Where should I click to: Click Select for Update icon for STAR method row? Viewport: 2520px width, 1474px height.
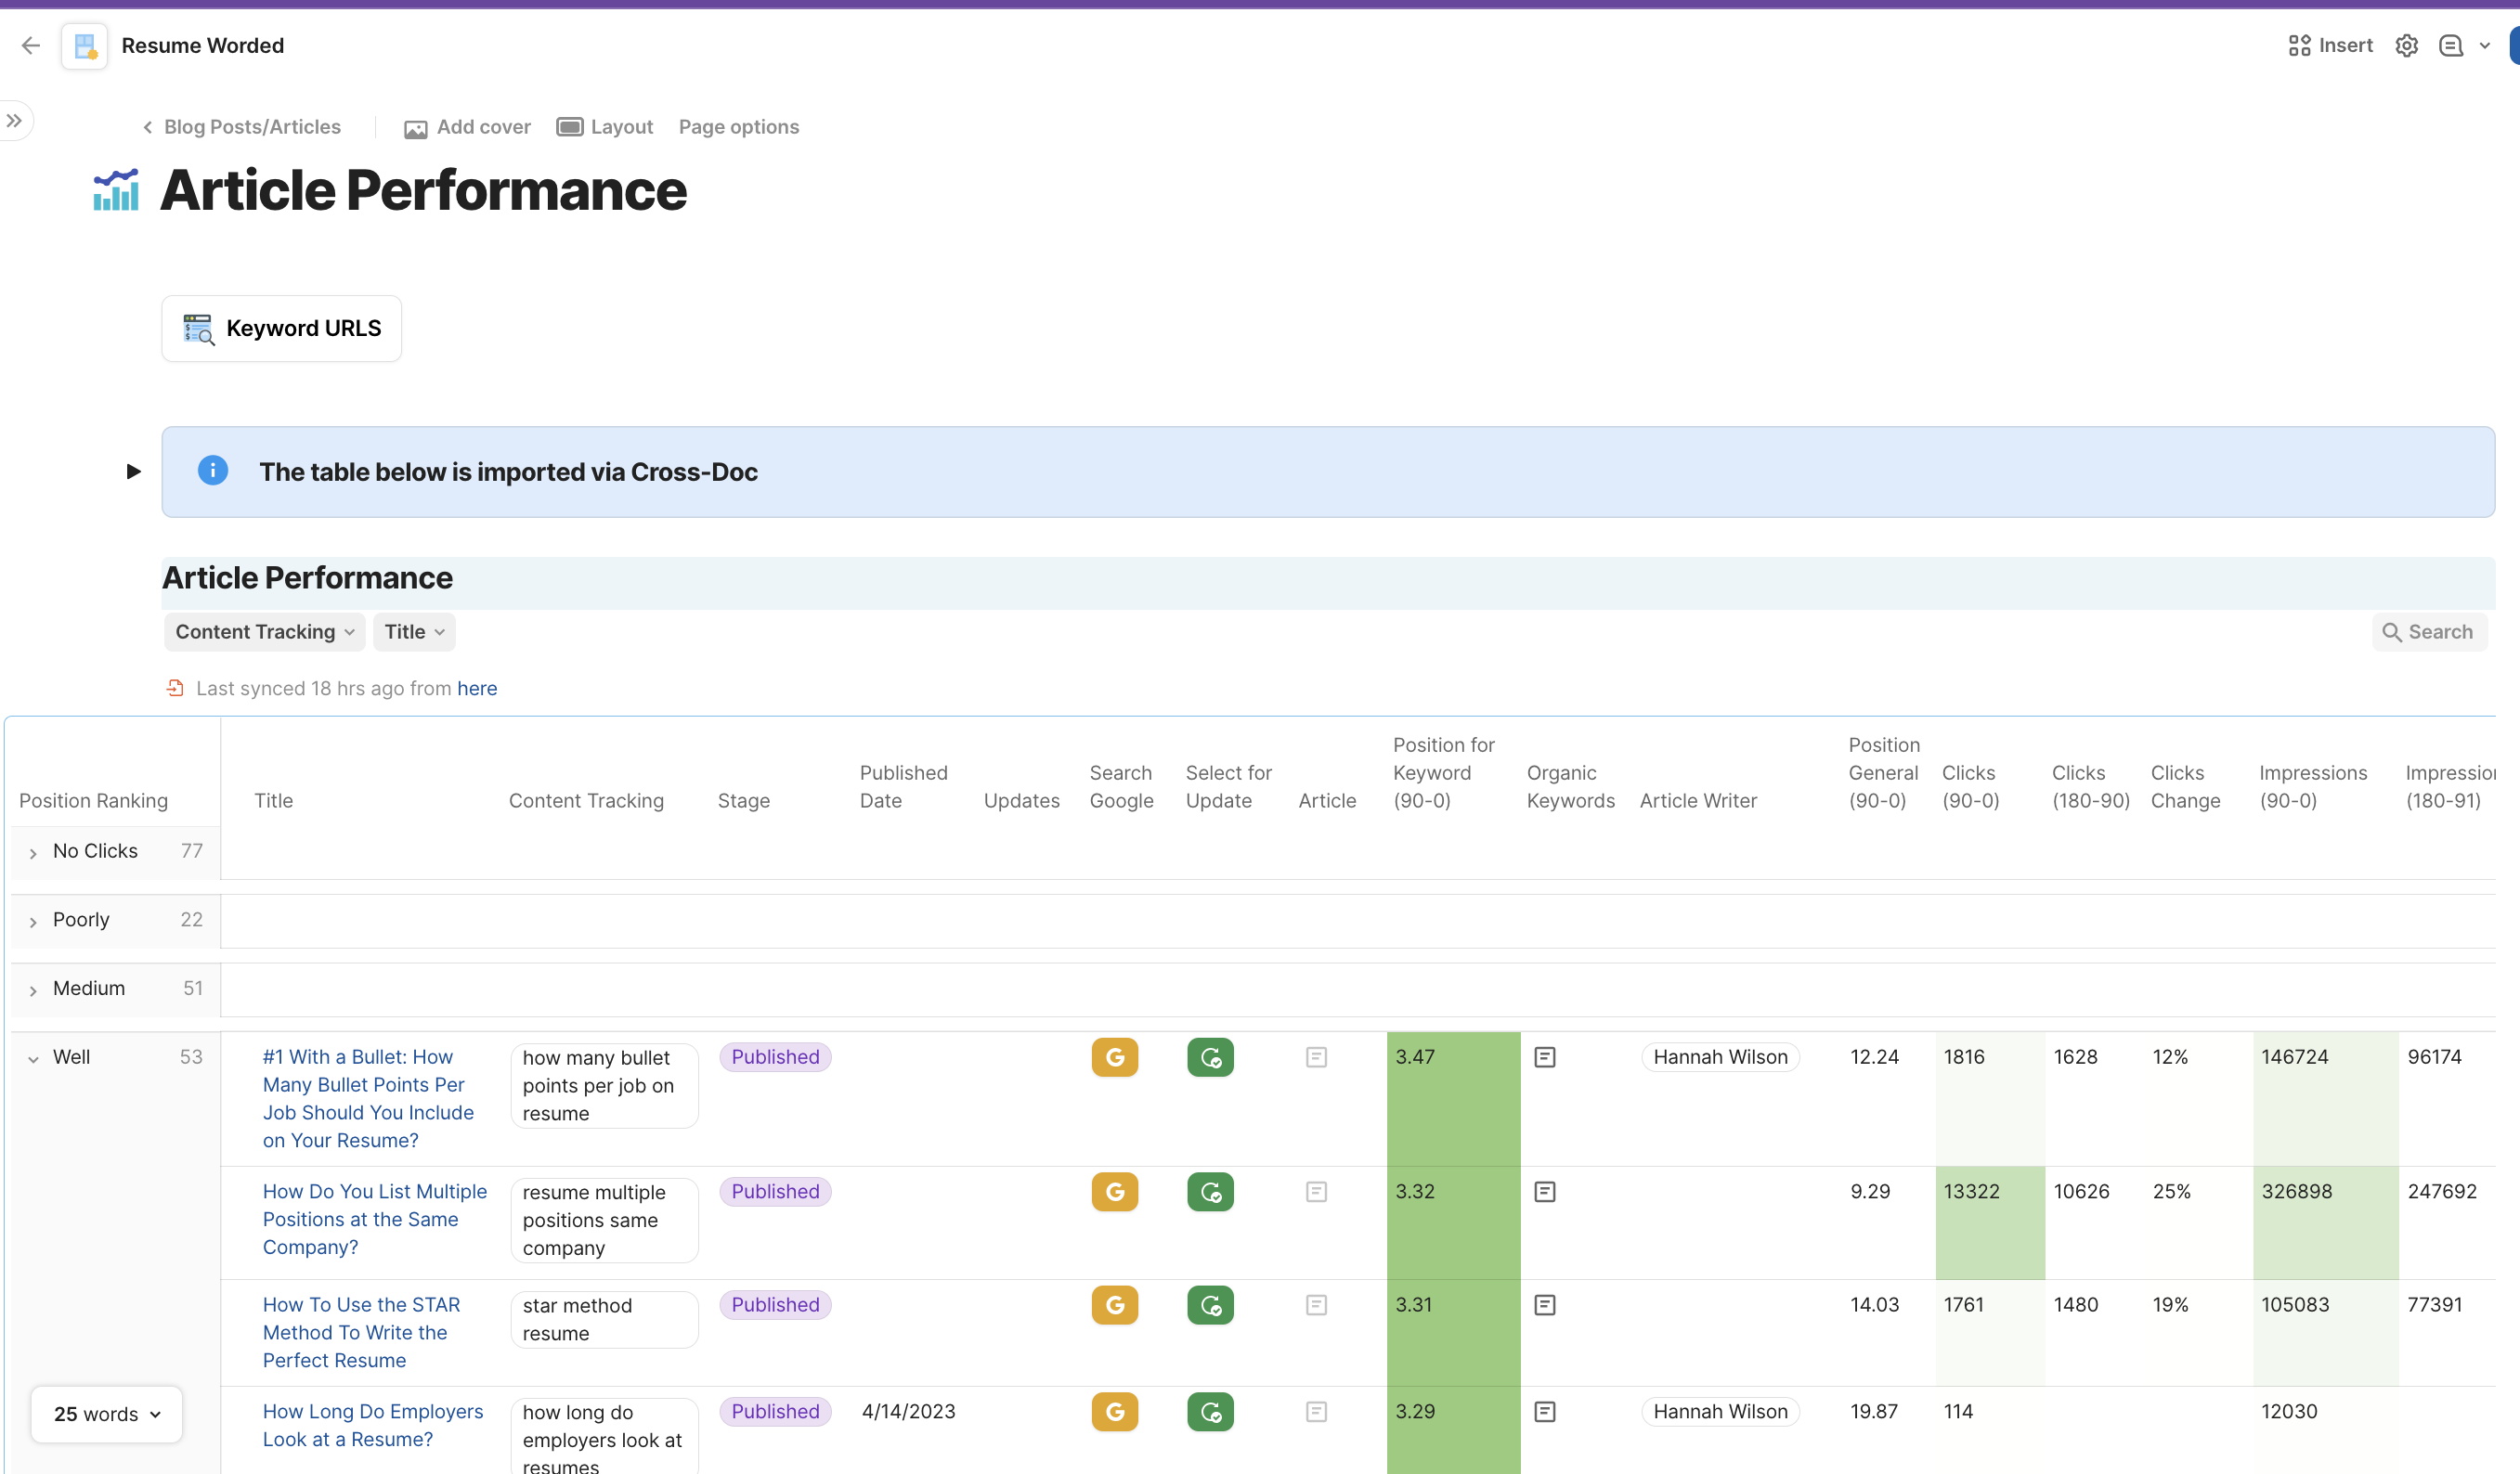pyautogui.click(x=1210, y=1305)
